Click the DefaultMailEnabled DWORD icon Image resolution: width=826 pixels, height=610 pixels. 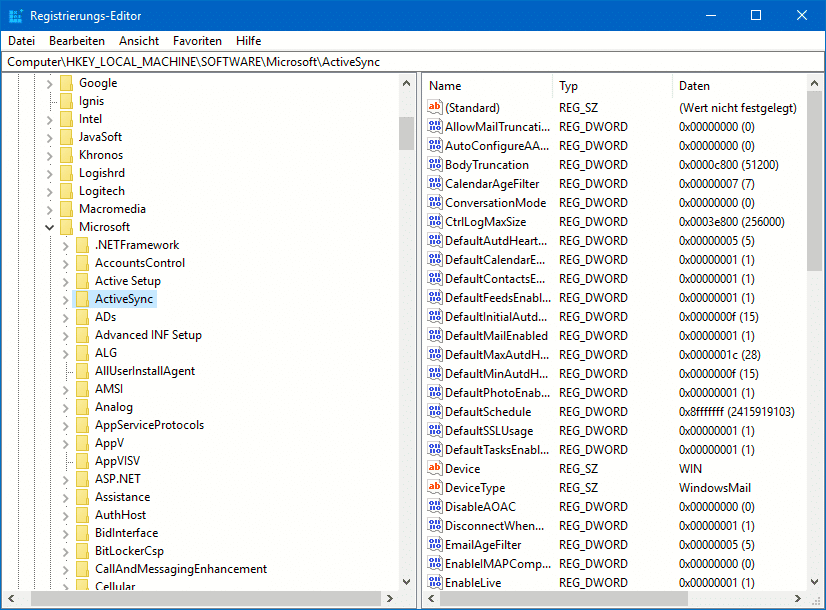tap(435, 335)
